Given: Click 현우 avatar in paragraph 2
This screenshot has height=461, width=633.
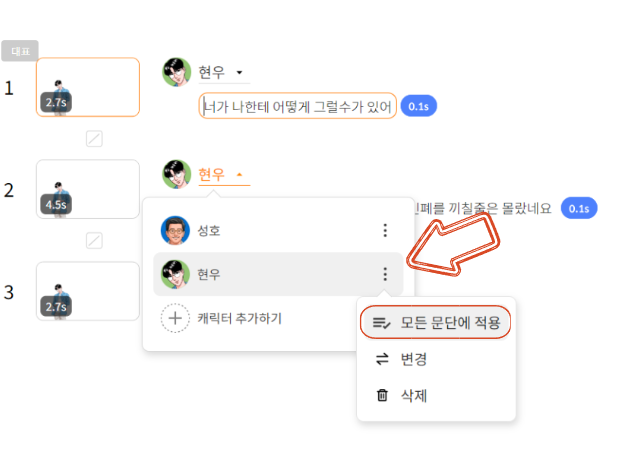Looking at the screenshot, I should point(176,174).
